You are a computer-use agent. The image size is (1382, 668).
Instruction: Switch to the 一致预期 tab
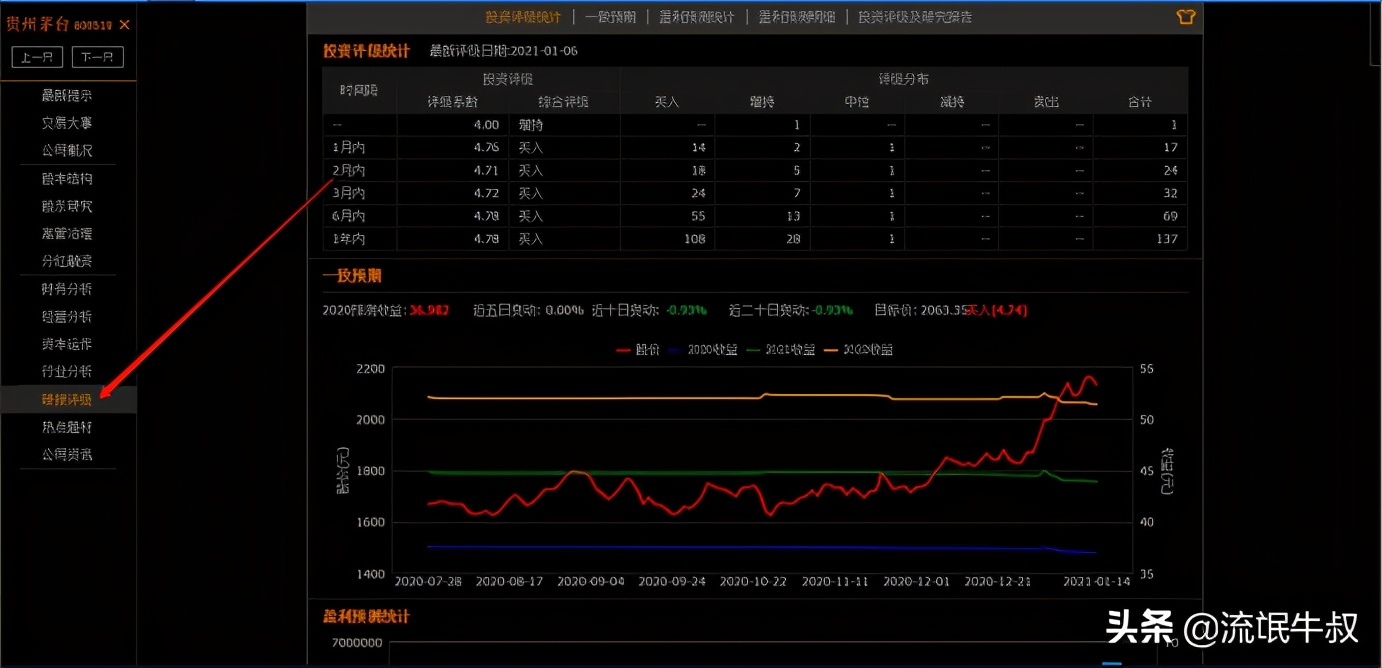[x=611, y=17]
